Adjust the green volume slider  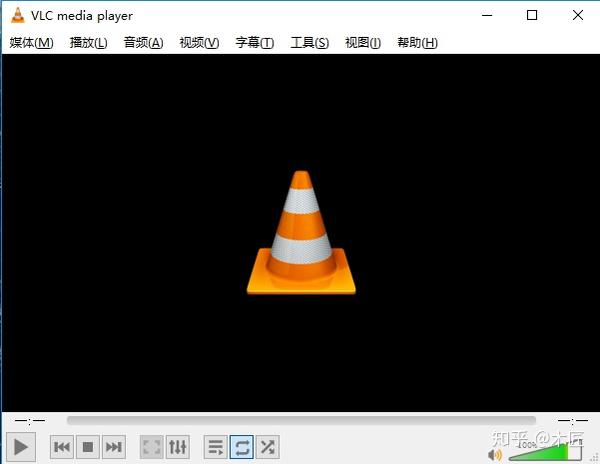click(x=545, y=452)
